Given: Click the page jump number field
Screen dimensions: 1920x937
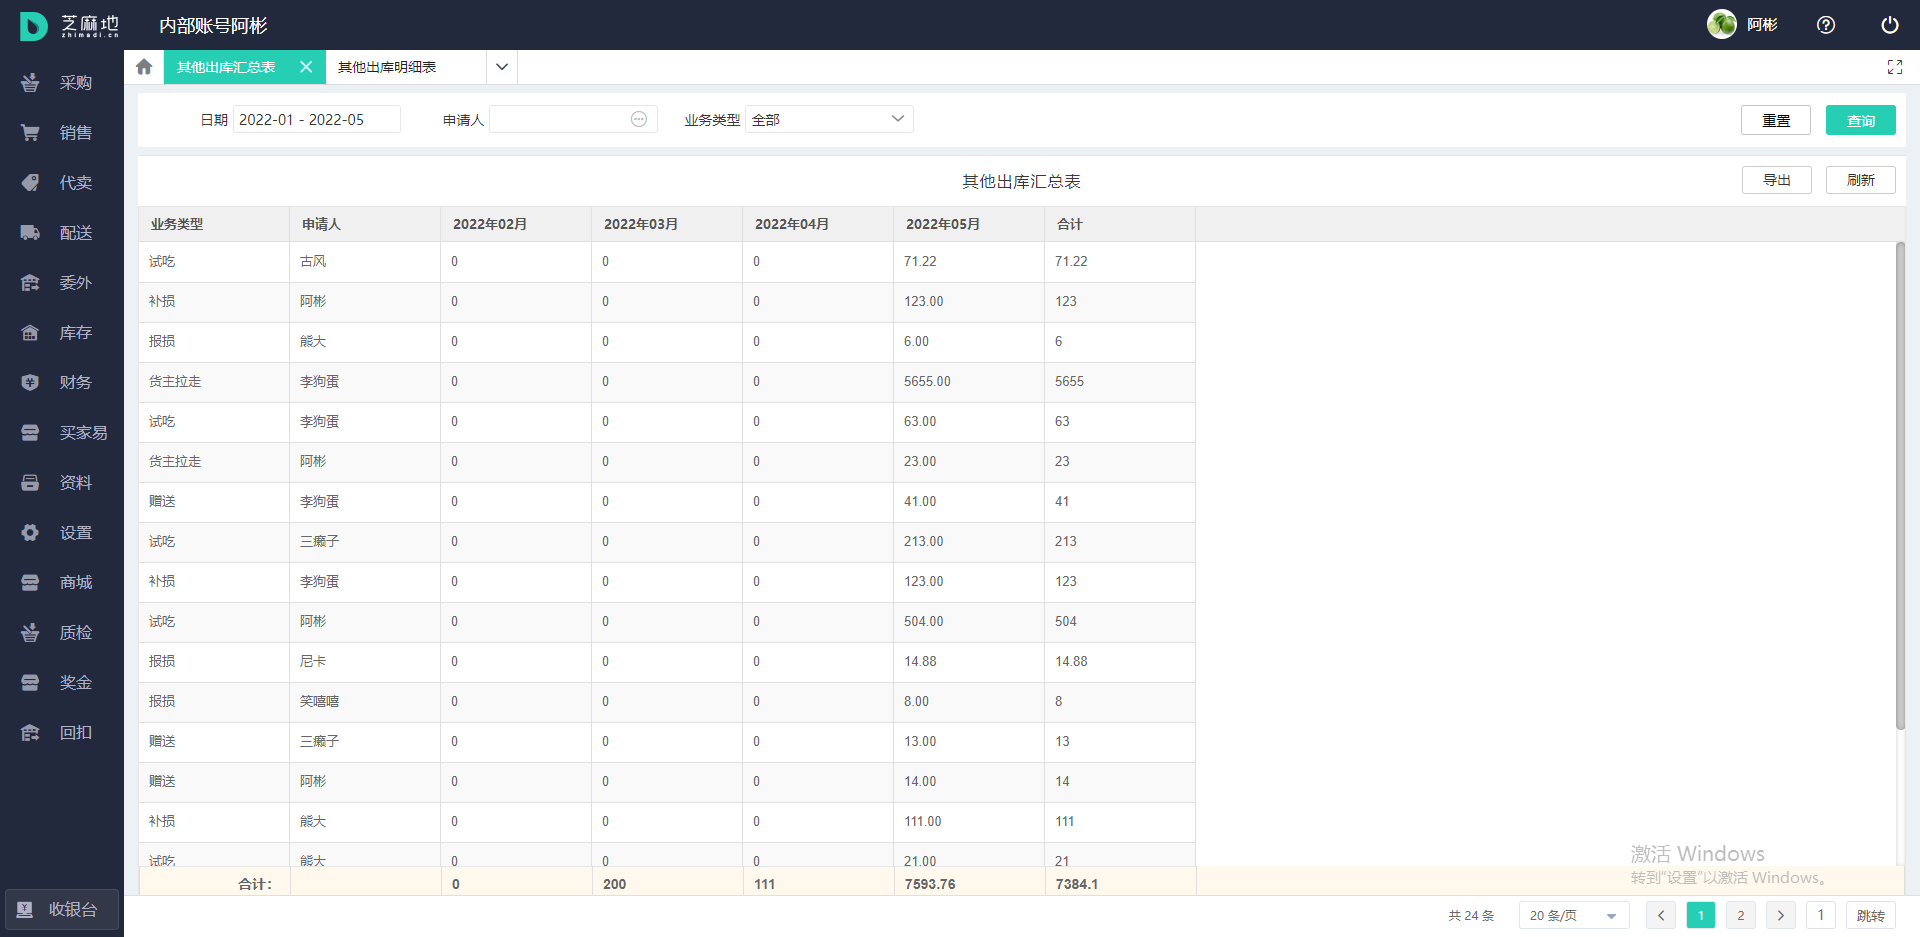Looking at the screenshot, I should [1821, 915].
